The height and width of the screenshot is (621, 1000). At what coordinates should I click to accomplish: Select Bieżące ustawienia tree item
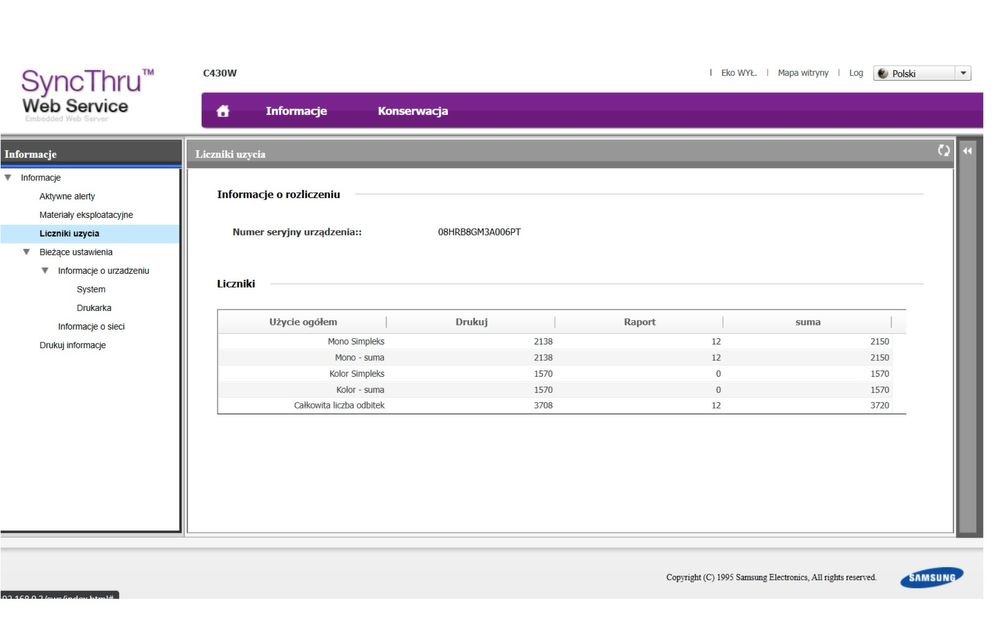click(x=76, y=252)
